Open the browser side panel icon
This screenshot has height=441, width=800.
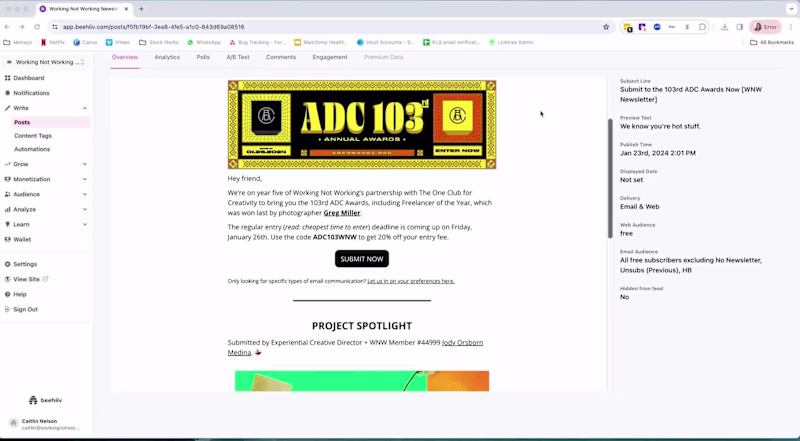pos(740,27)
